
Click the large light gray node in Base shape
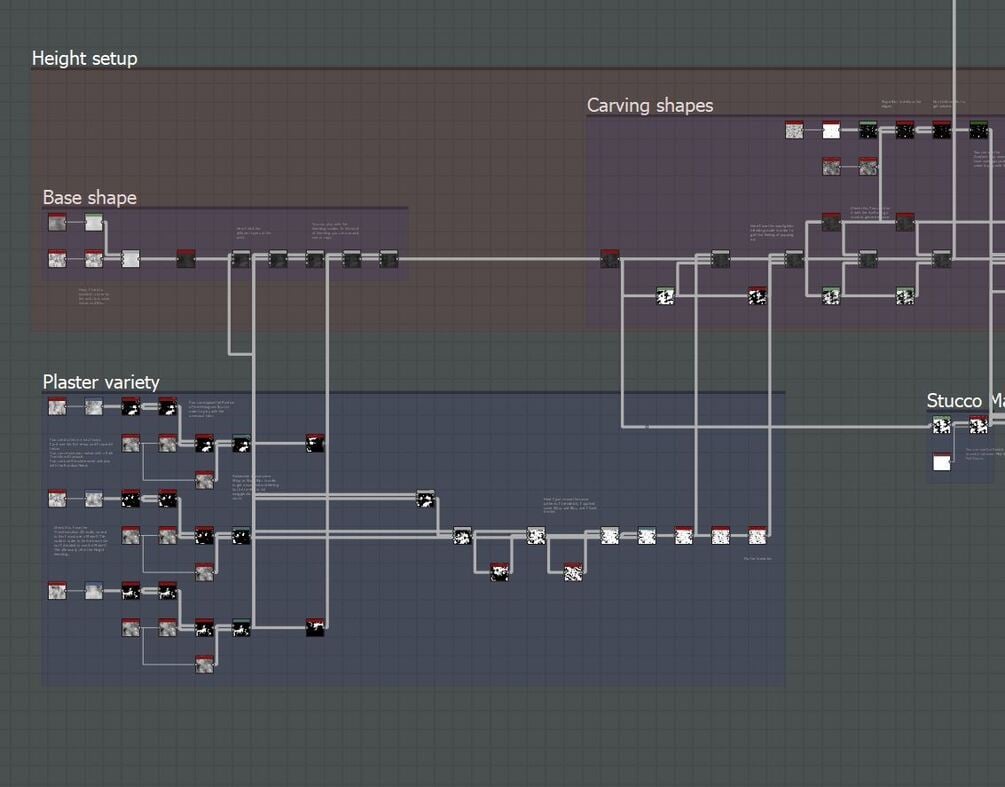click(x=131, y=259)
